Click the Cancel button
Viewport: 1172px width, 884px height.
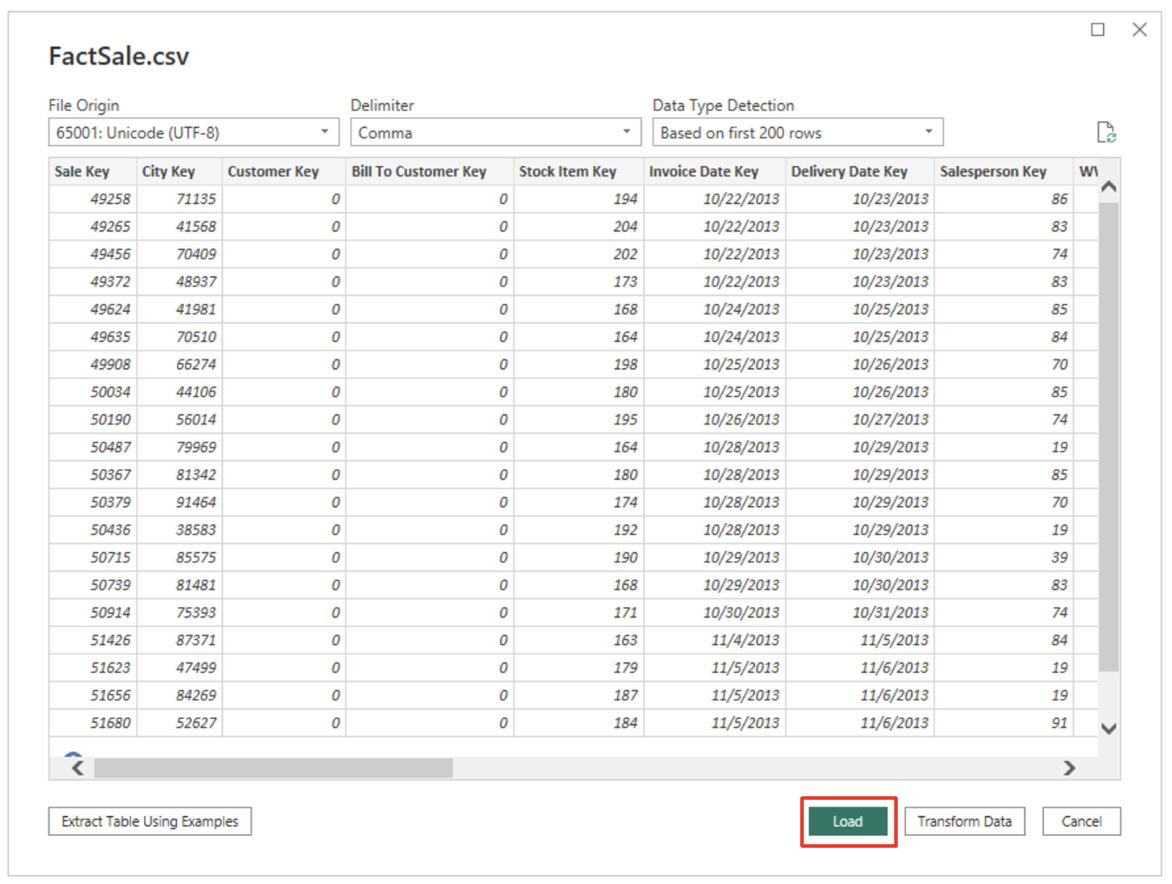pyautogui.click(x=1082, y=821)
